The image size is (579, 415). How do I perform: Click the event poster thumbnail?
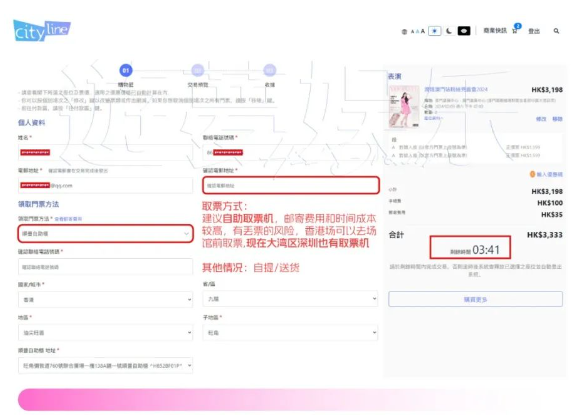coord(404,106)
